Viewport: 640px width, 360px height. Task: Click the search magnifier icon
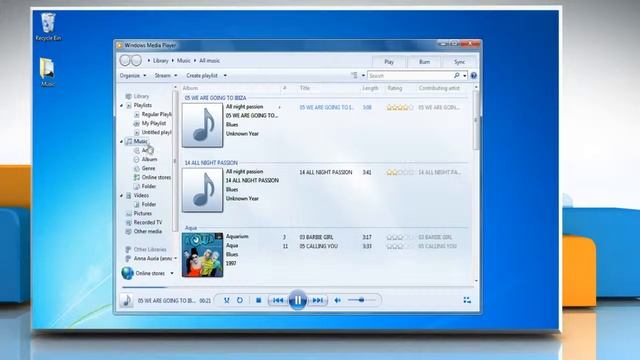pos(457,76)
